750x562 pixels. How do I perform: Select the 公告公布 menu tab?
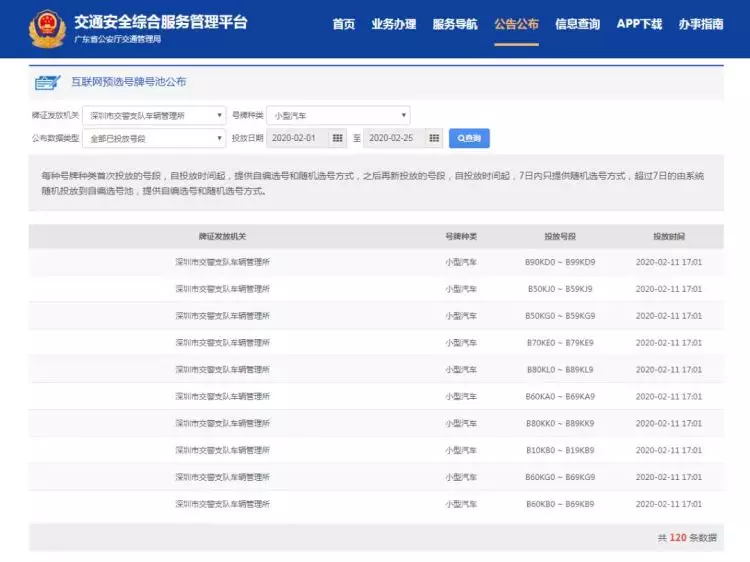(517, 24)
